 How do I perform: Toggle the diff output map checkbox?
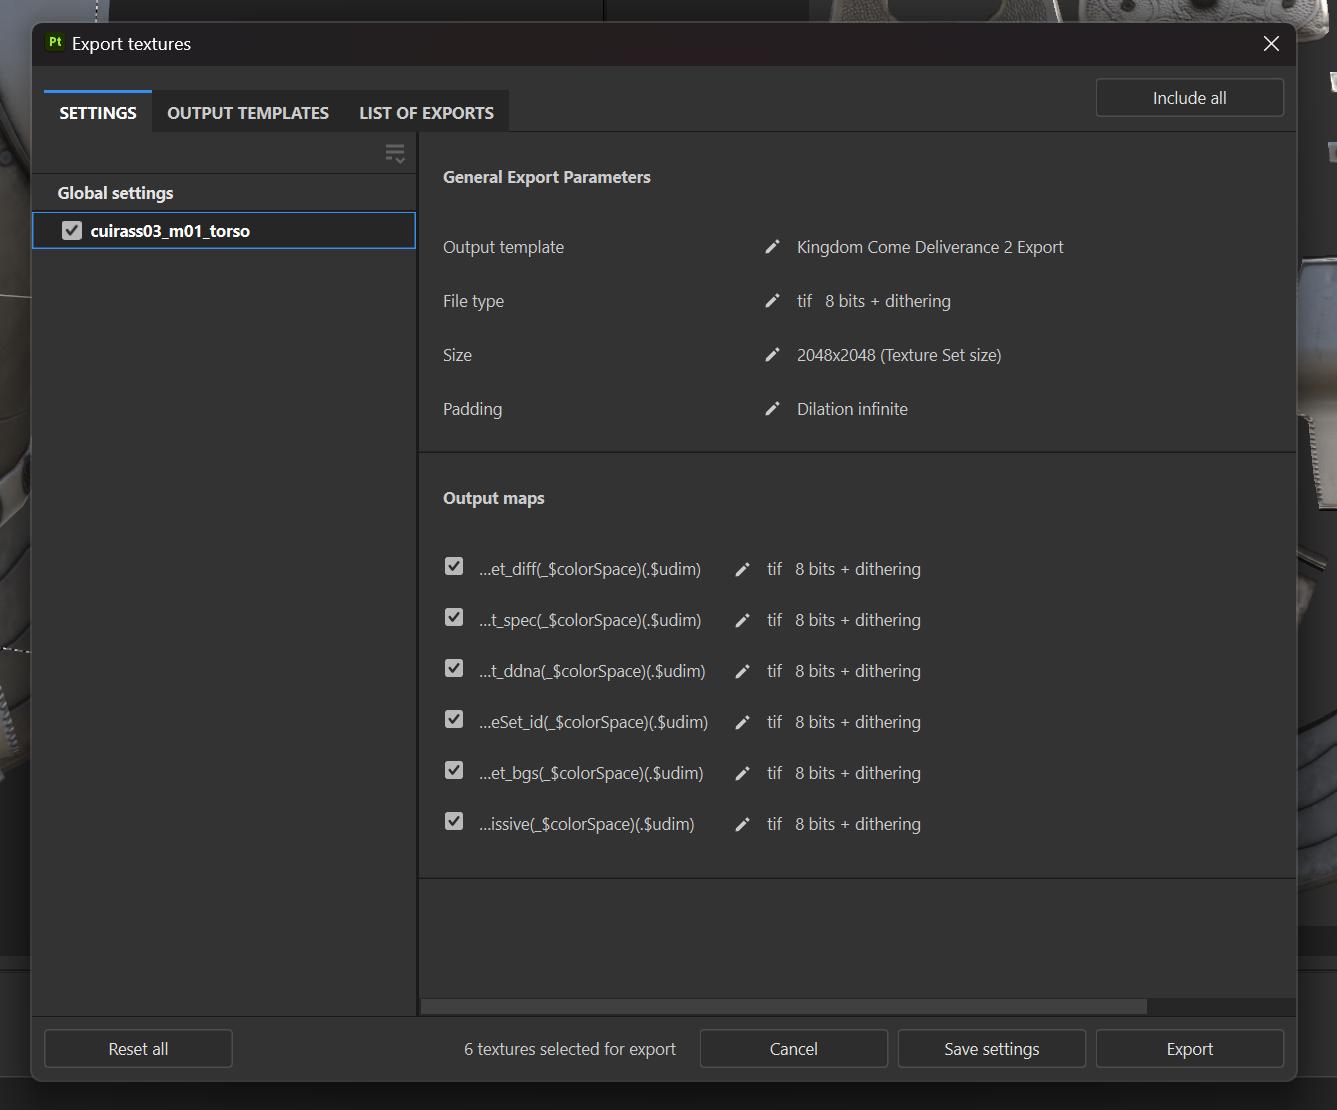coord(454,567)
